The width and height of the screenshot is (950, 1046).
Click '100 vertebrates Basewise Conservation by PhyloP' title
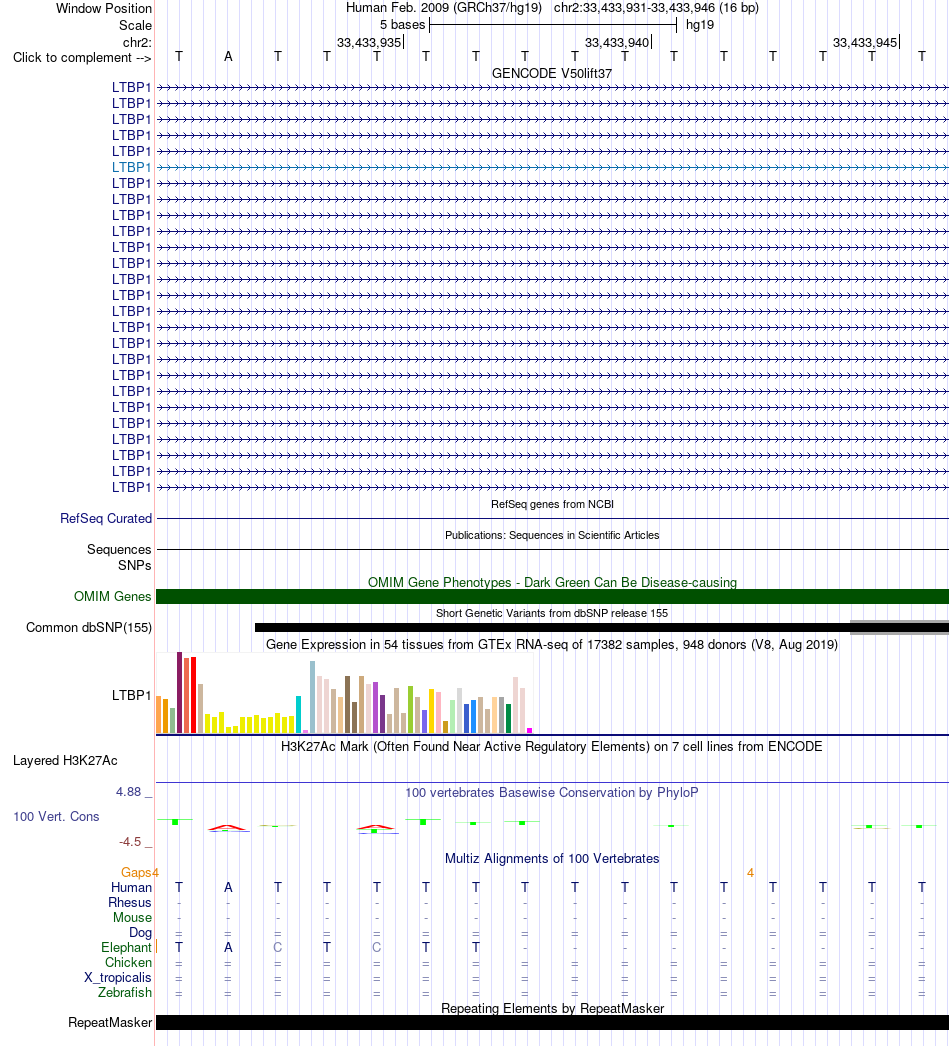552,793
